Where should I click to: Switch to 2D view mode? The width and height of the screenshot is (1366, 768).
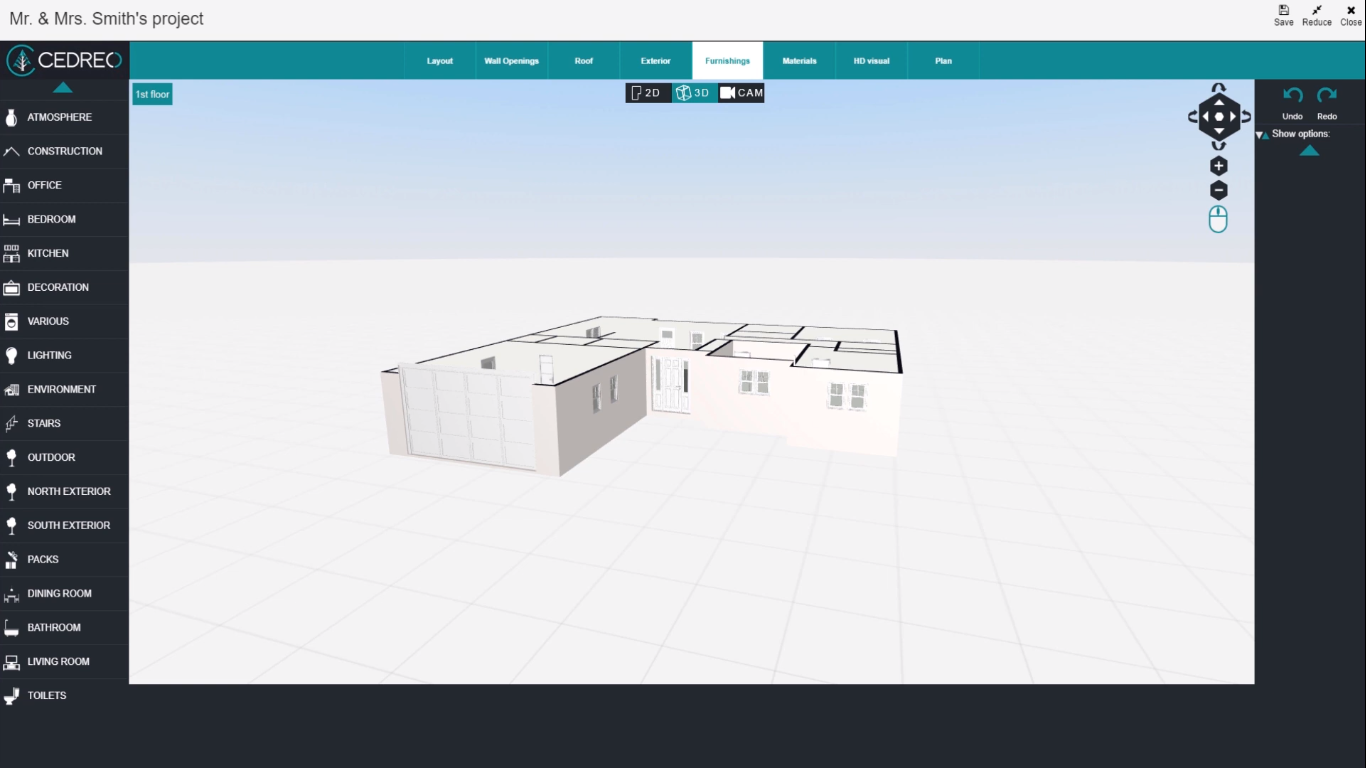[x=647, y=93]
